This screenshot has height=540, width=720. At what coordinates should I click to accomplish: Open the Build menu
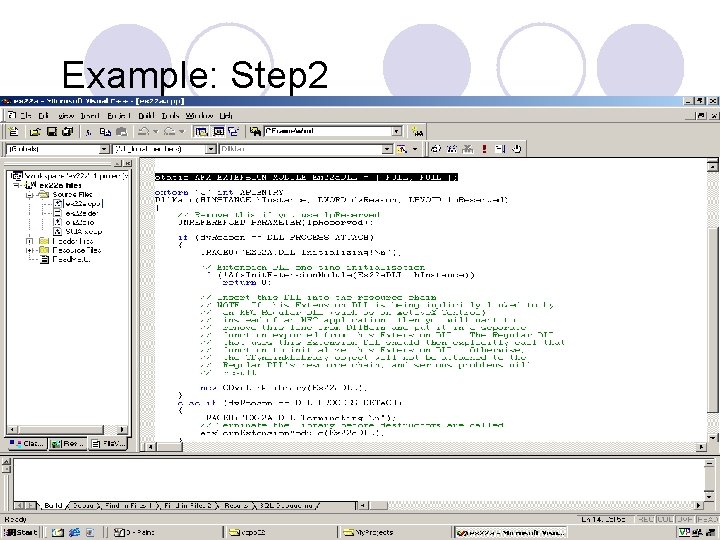tap(146, 116)
